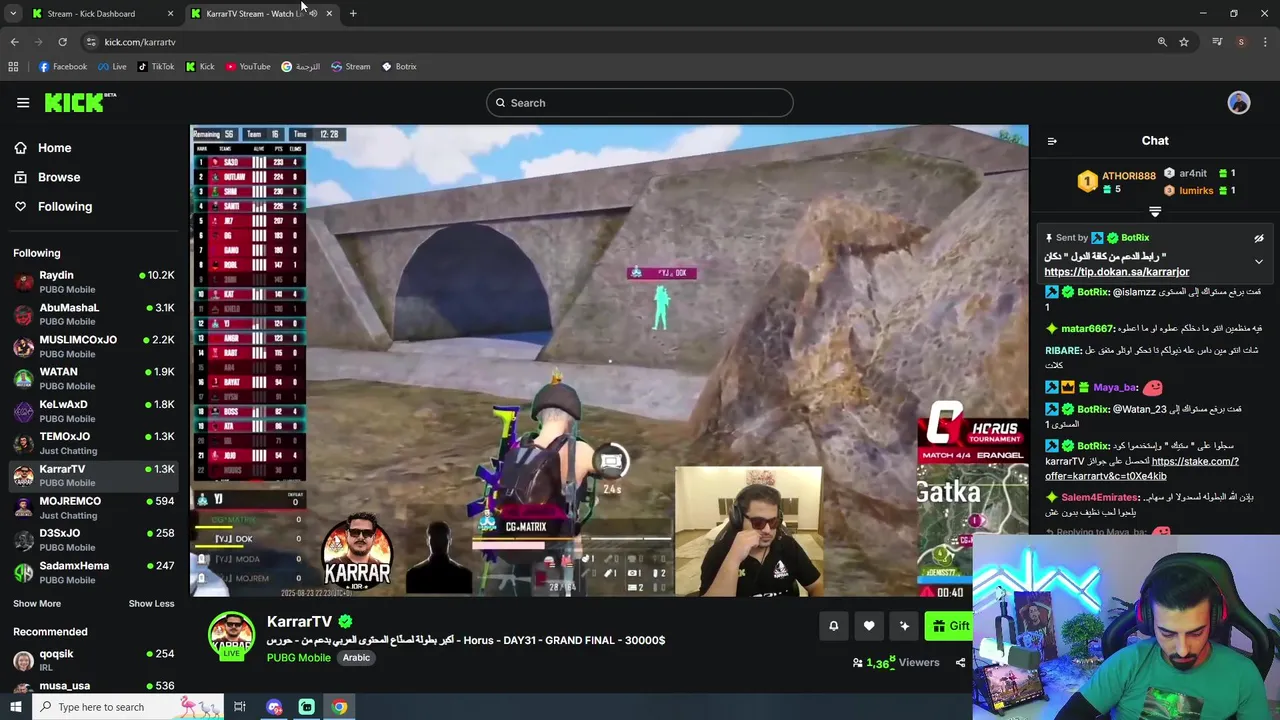This screenshot has height=720, width=1280.
Task: Open the tab search dropdown
Action: [13, 14]
